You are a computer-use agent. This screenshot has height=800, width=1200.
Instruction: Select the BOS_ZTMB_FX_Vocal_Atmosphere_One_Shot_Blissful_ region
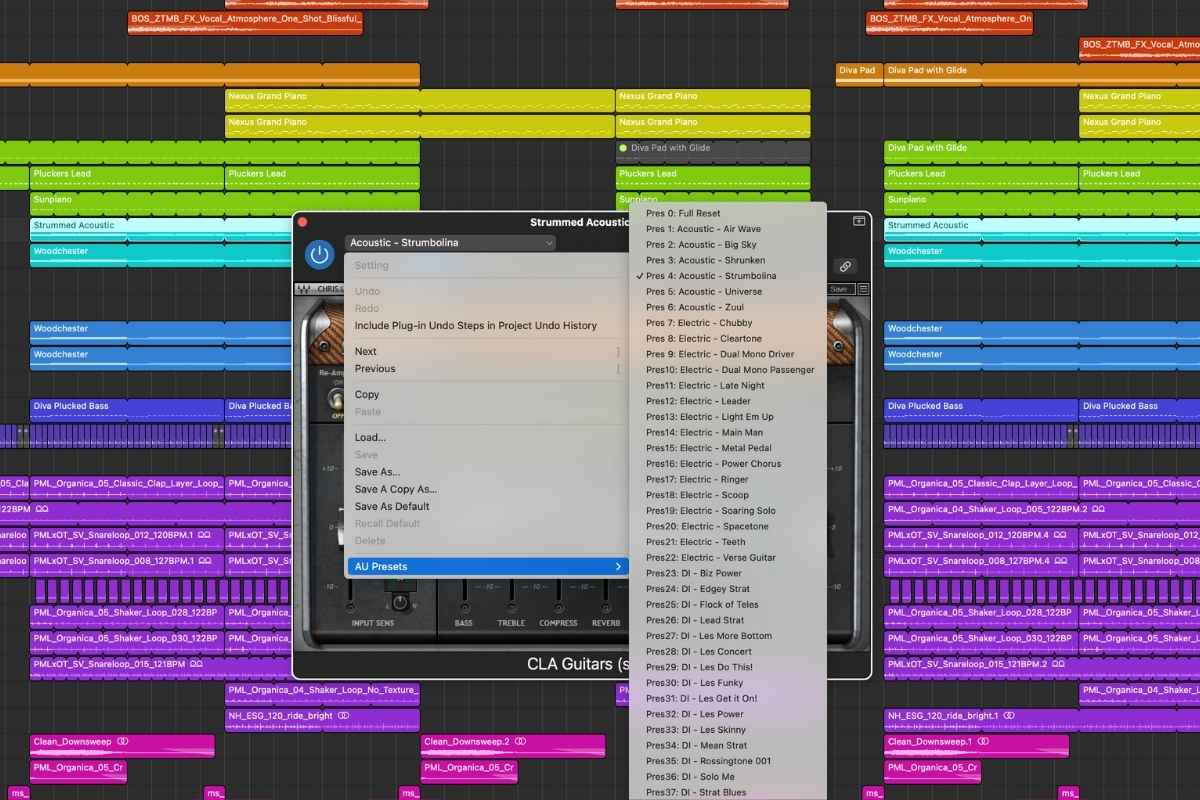click(245, 23)
